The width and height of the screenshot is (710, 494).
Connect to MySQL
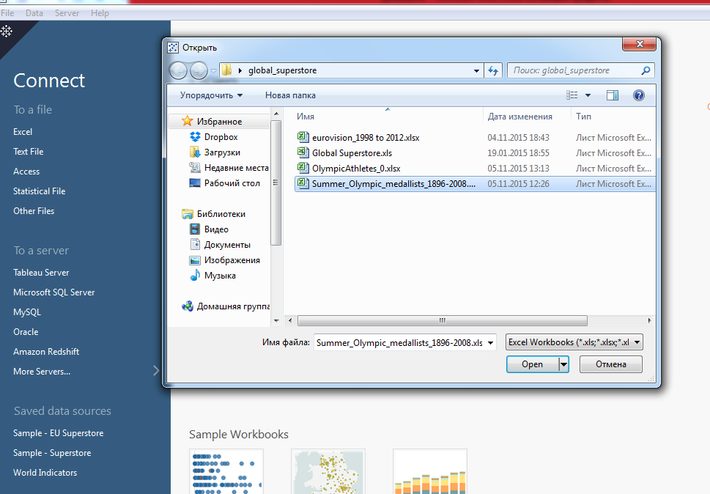pyautogui.click(x=27, y=312)
